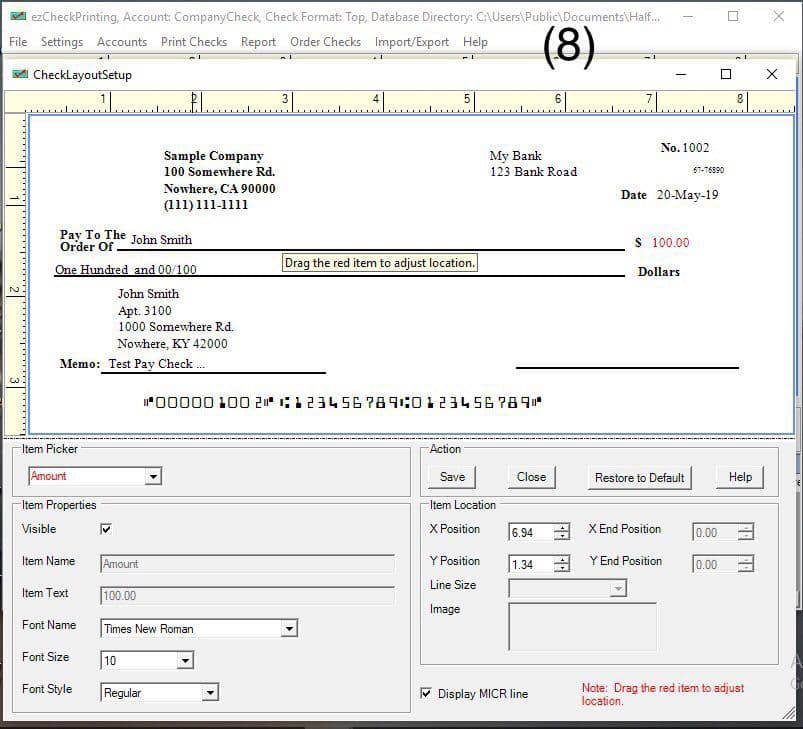Increase X Position using up spinner arrow
Viewport: 803px width, 729px height.
562,528
